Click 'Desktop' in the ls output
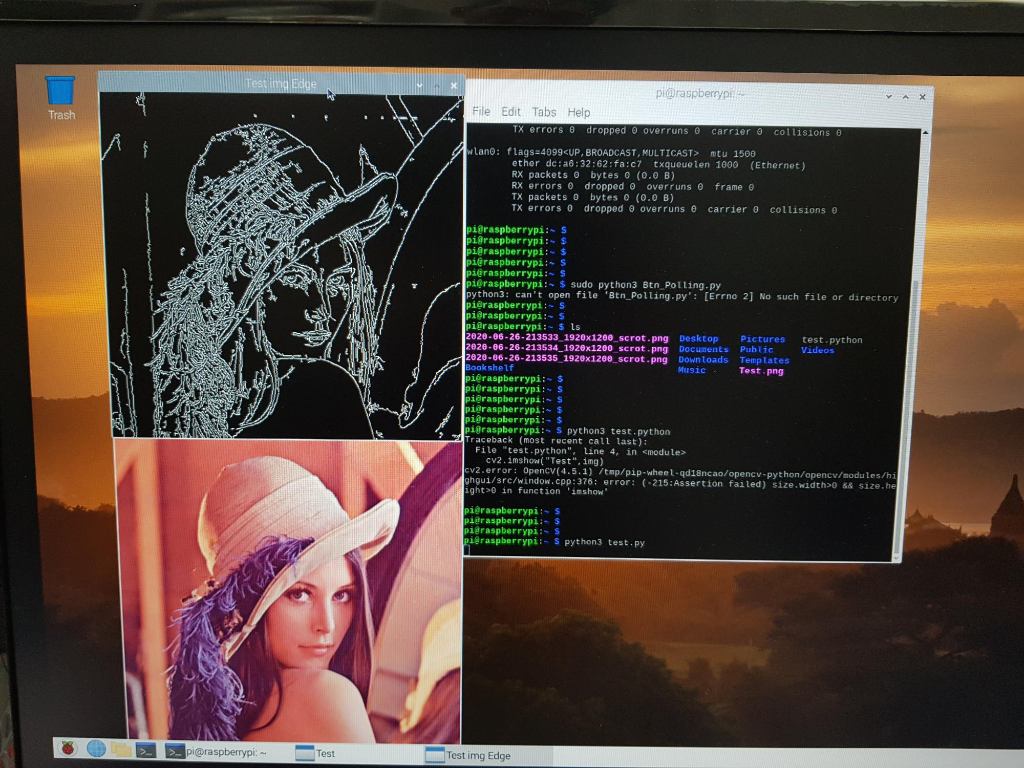The height and width of the screenshot is (768, 1024). click(698, 338)
